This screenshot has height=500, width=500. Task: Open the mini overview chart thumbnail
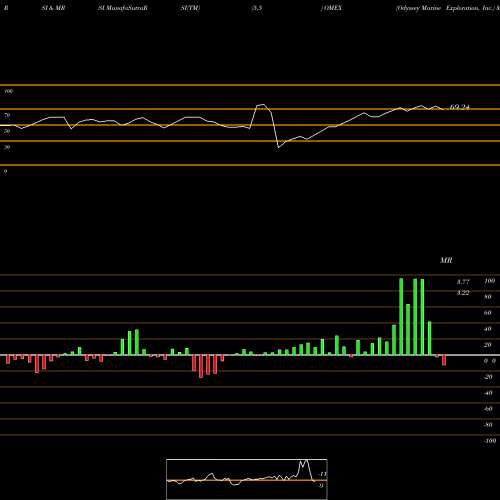(247, 479)
